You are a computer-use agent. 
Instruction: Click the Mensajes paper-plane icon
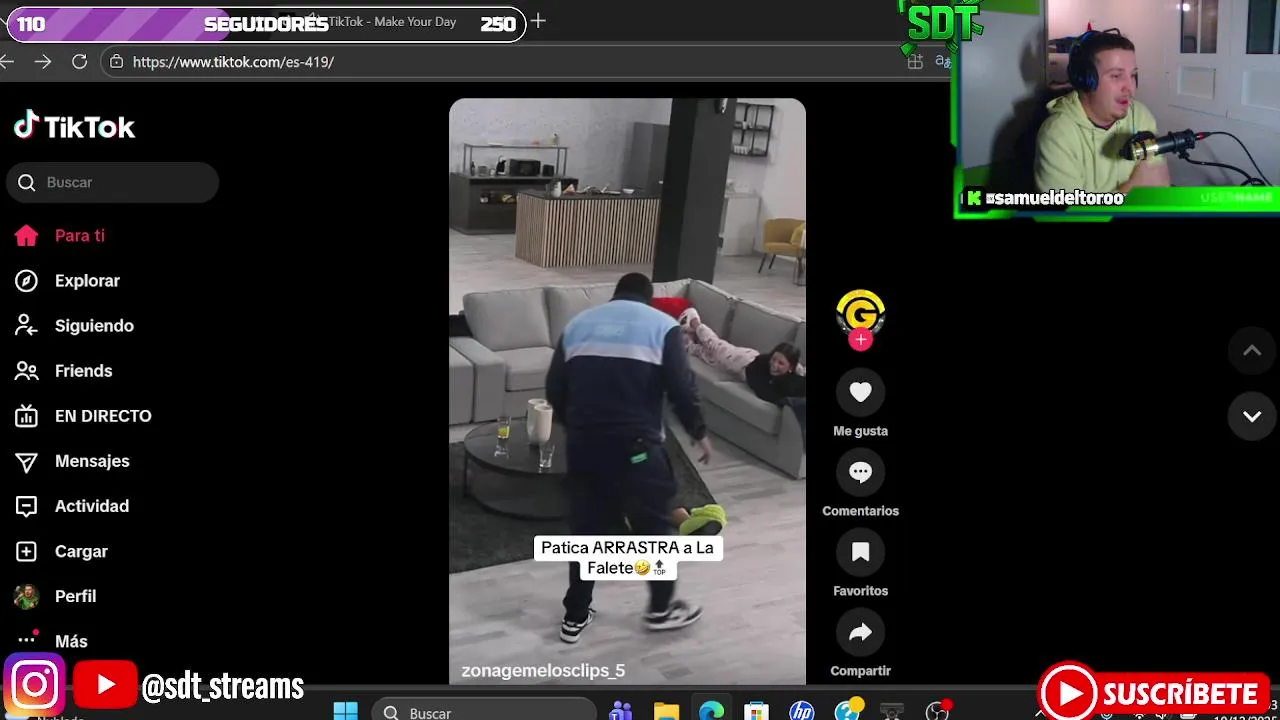26,461
